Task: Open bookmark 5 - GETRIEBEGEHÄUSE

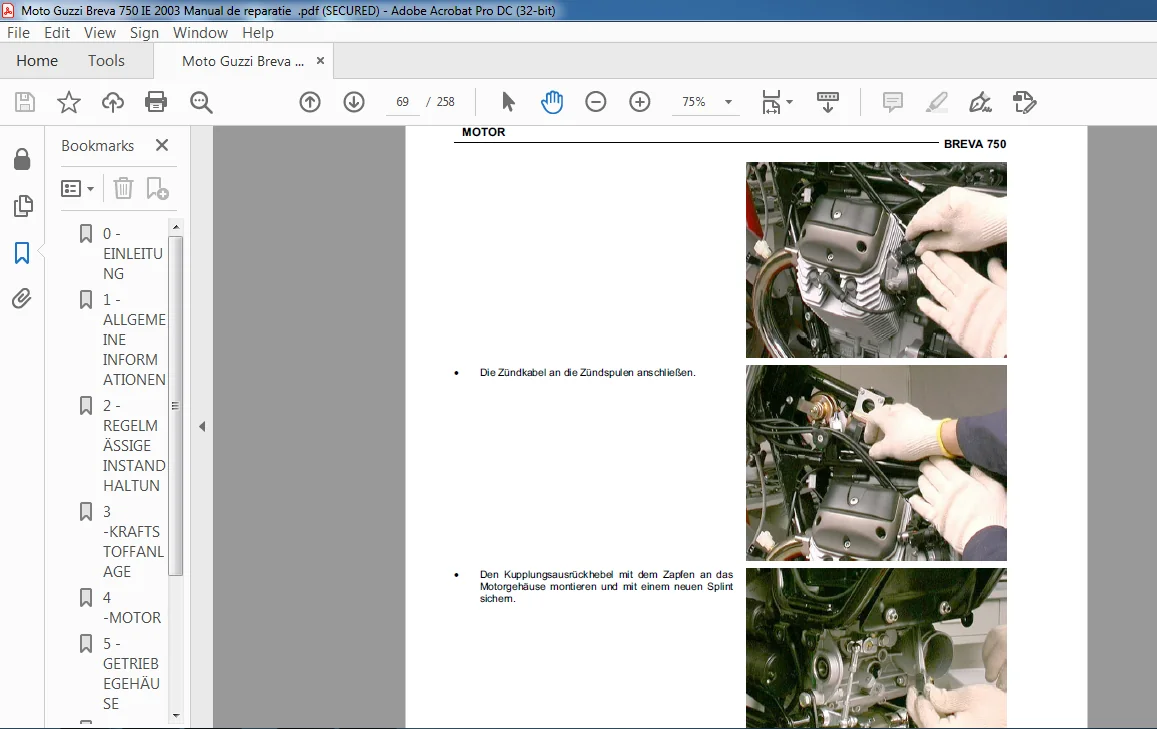Action: (131, 673)
